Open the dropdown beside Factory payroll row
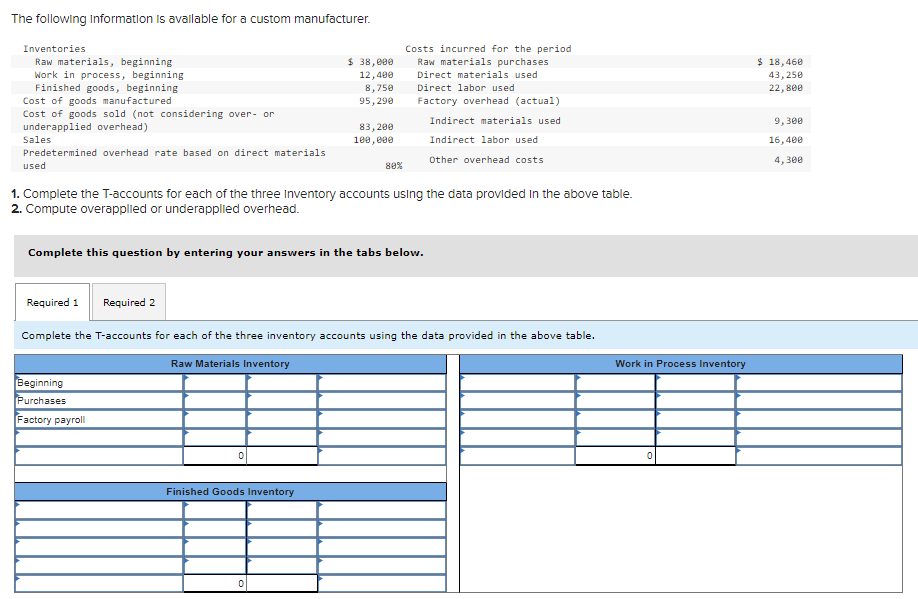The height and width of the screenshot is (599, 918). tap(185, 417)
